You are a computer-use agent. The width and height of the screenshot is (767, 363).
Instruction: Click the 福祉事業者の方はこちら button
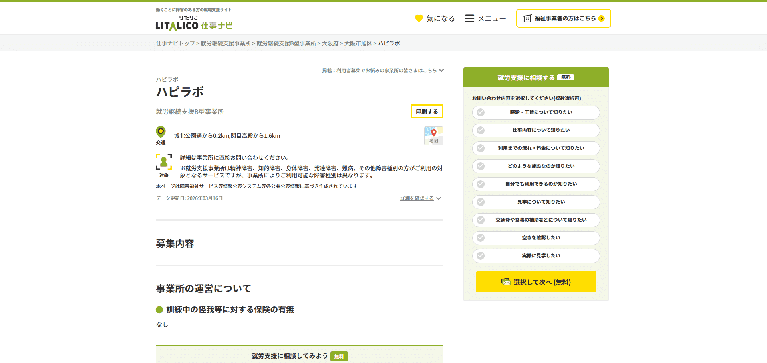click(563, 19)
